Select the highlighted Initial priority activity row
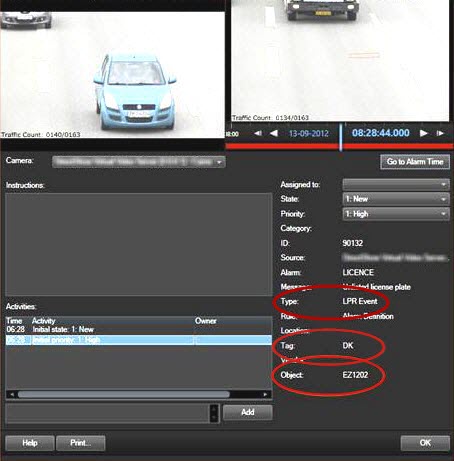 [139, 340]
